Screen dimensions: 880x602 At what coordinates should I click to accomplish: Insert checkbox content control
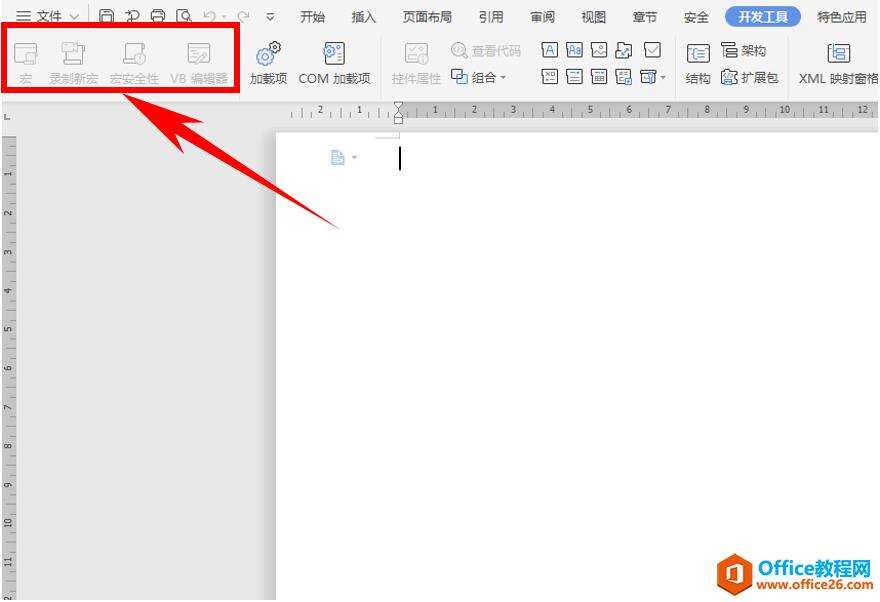click(x=652, y=50)
